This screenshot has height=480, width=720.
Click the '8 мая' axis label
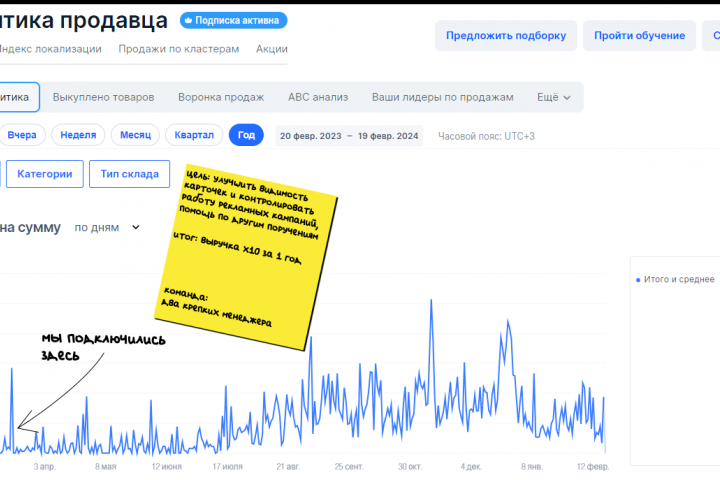point(106,467)
